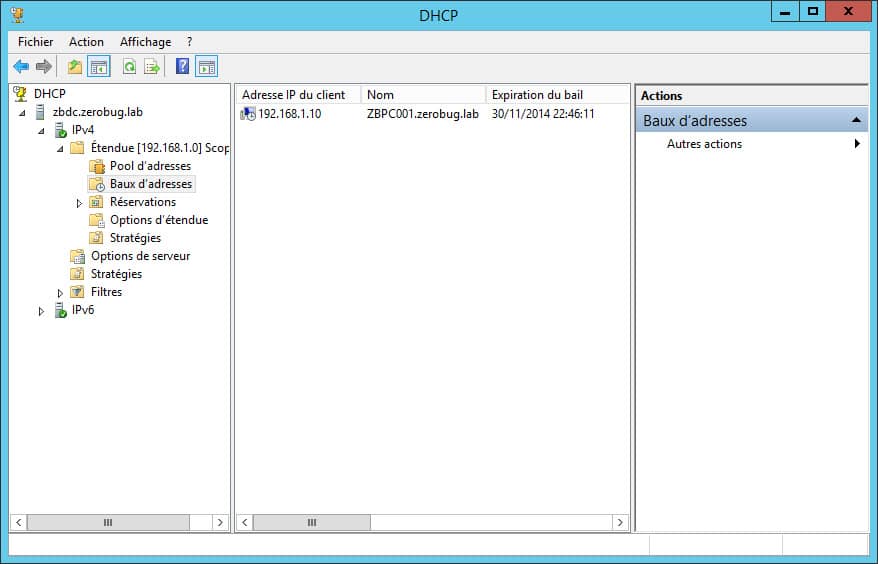
Task: Collapse the Baux d'adresses actions section
Action: tap(856, 121)
